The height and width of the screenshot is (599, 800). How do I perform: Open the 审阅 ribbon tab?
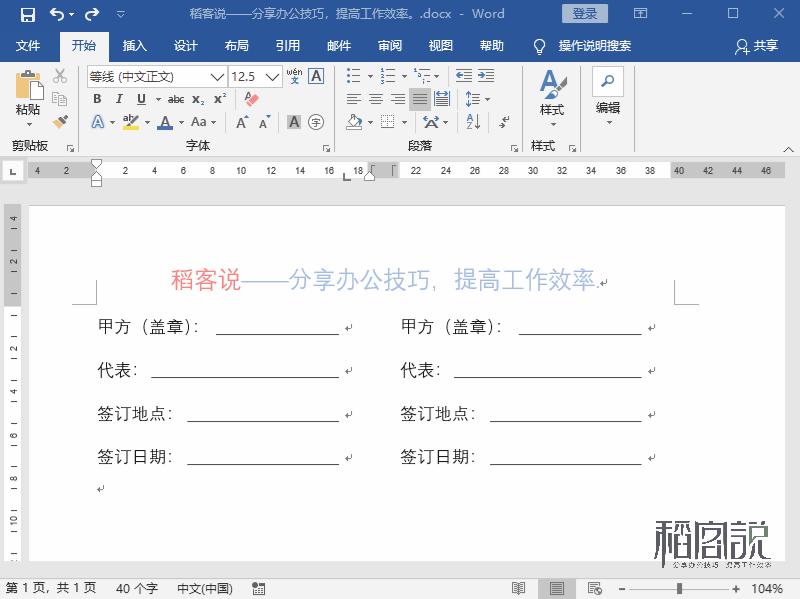pyautogui.click(x=389, y=46)
